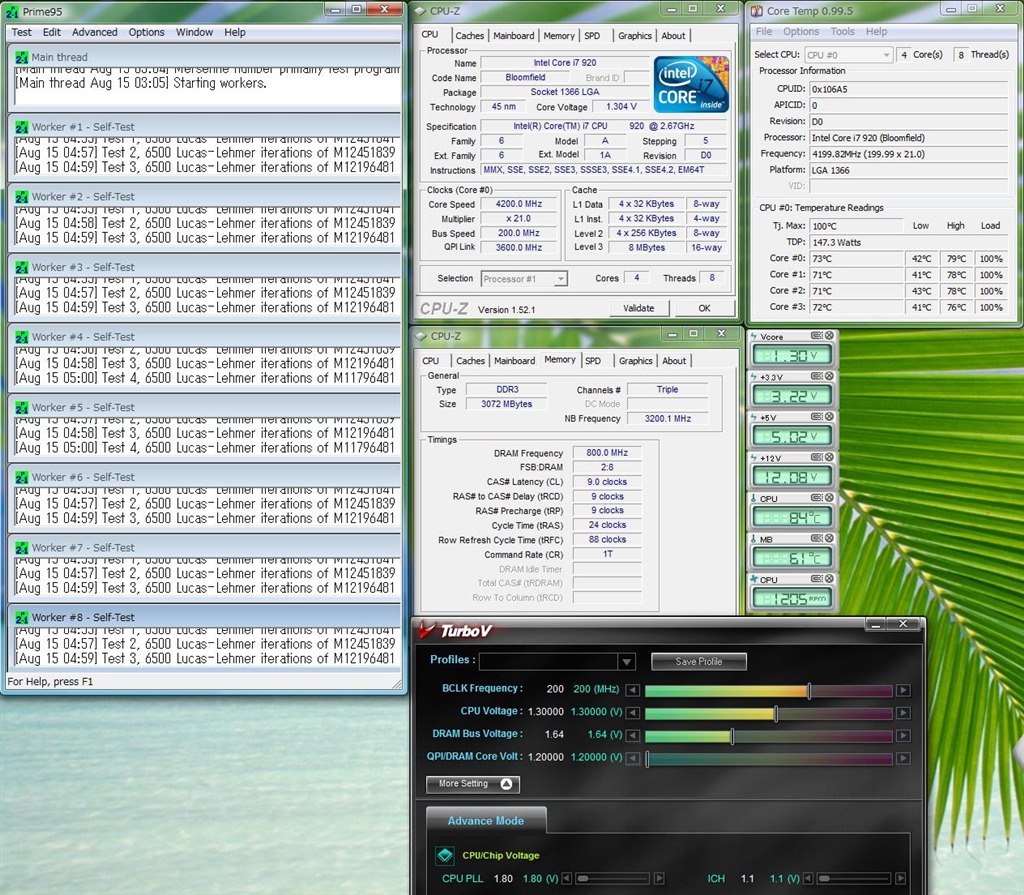
Task: Open the TurboV Profiles dropdown
Action: (x=626, y=662)
